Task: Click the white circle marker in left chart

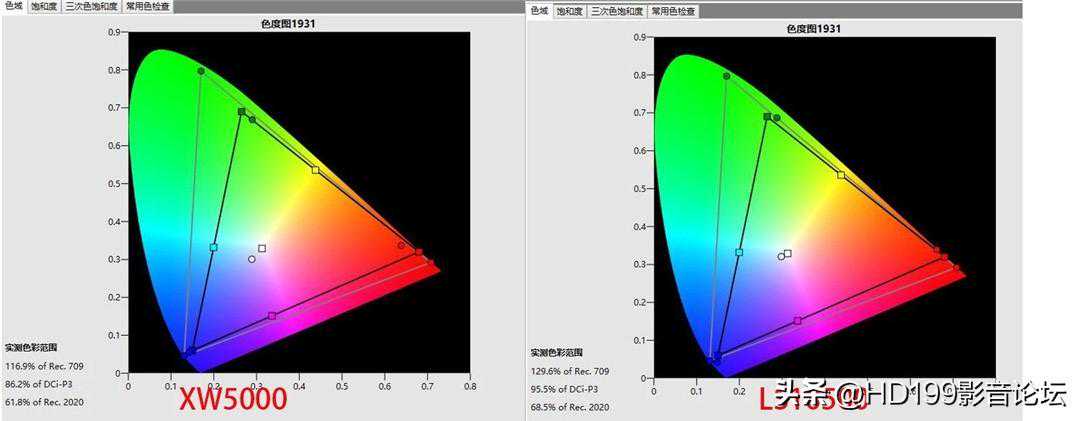Action: pos(251,259)
